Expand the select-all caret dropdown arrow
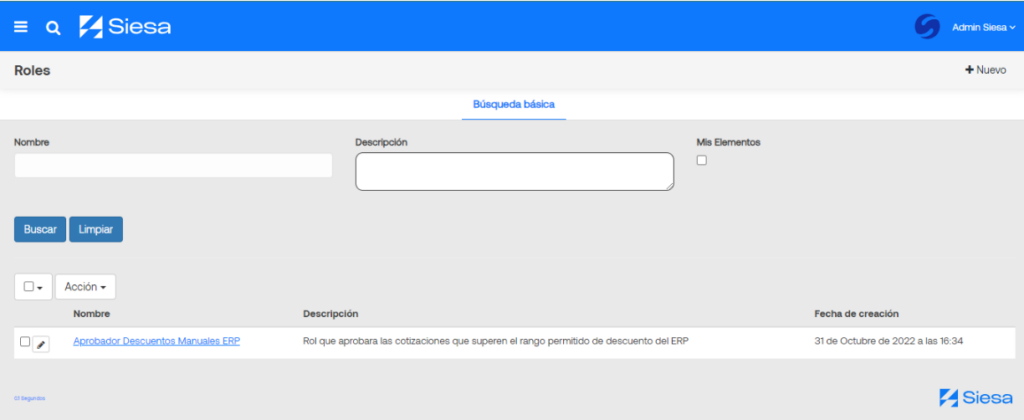The image size is (1024, 420). (40, 288)
